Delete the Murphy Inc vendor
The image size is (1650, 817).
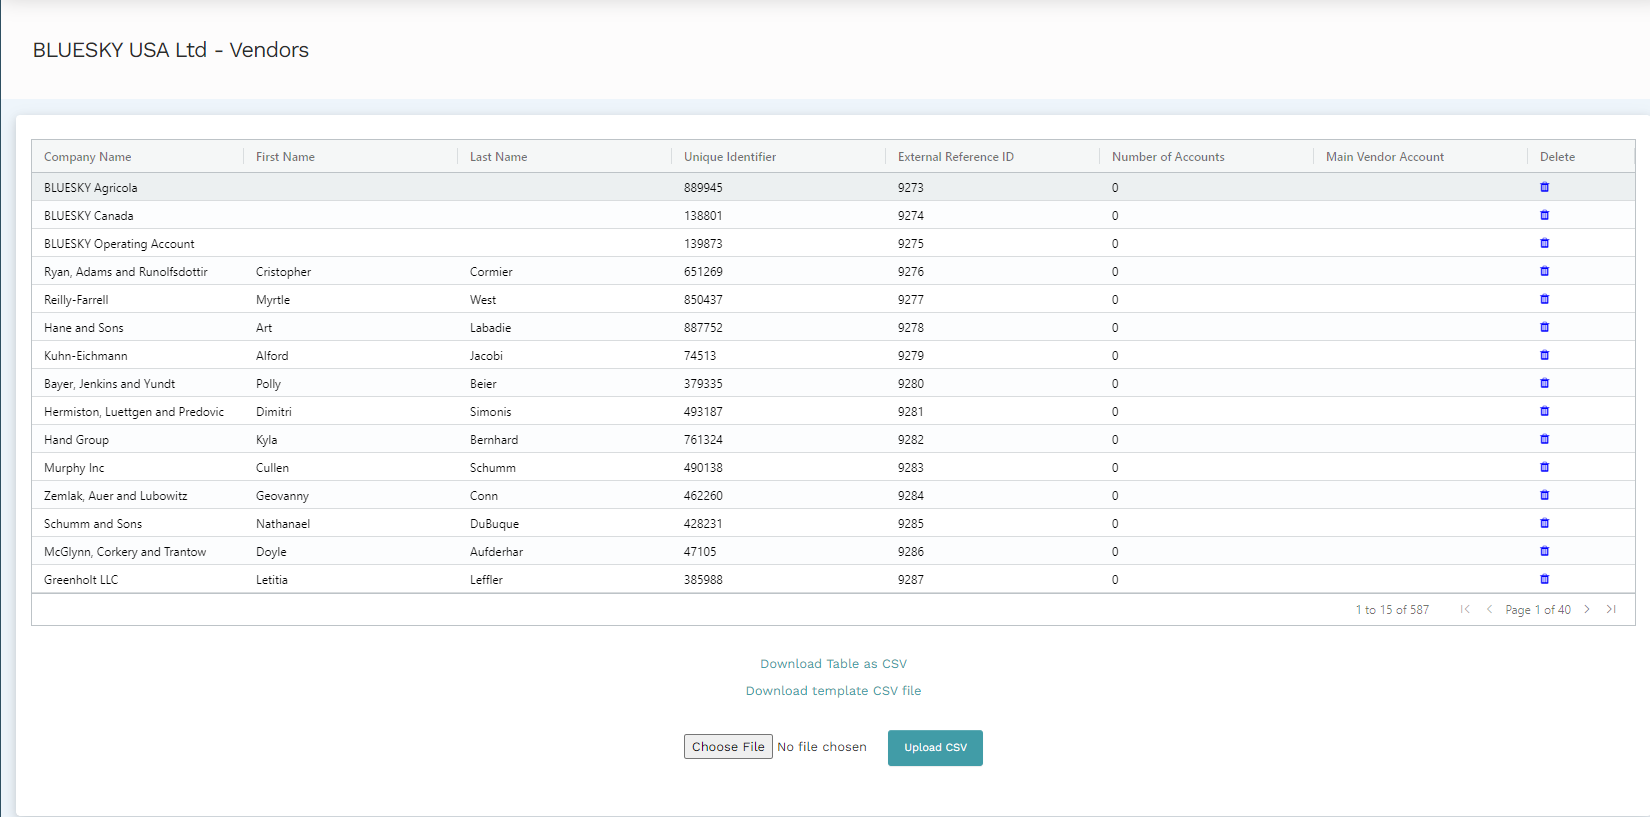(x=1544, y=467)
